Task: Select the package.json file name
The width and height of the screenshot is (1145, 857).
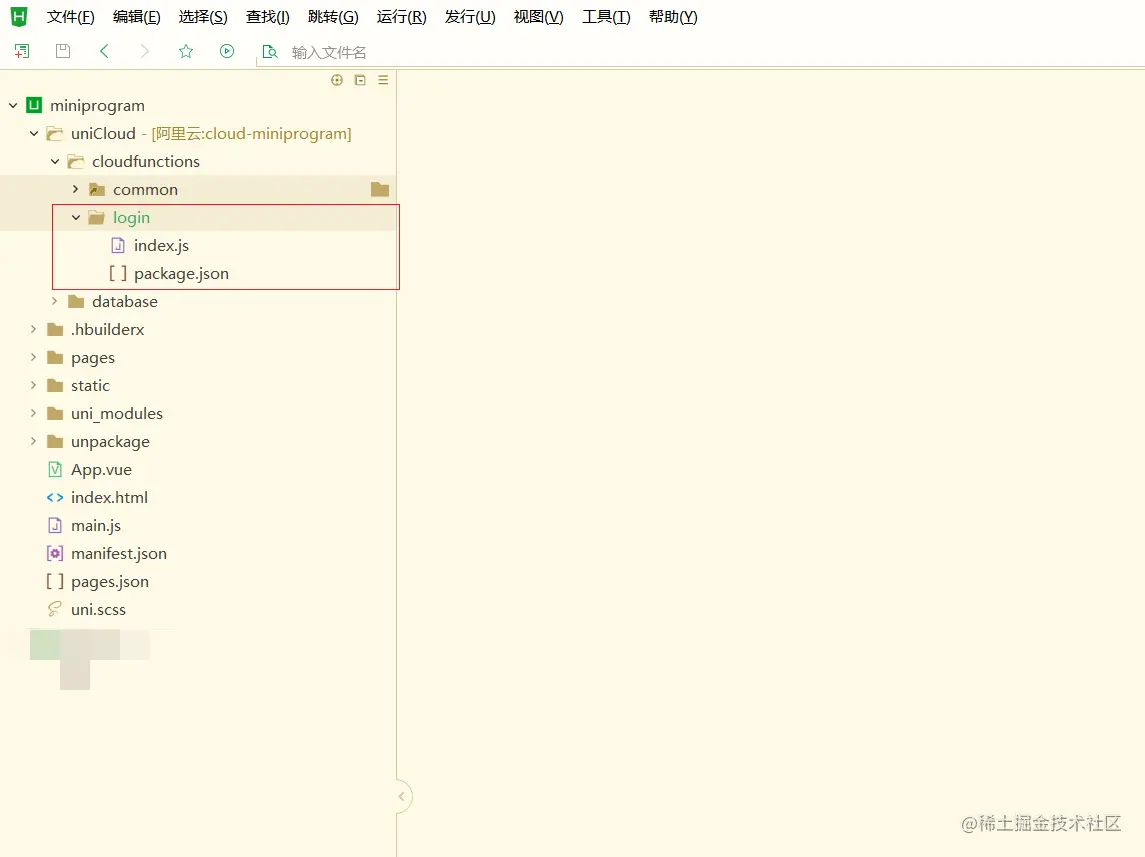Action: (x=181, y=274)
